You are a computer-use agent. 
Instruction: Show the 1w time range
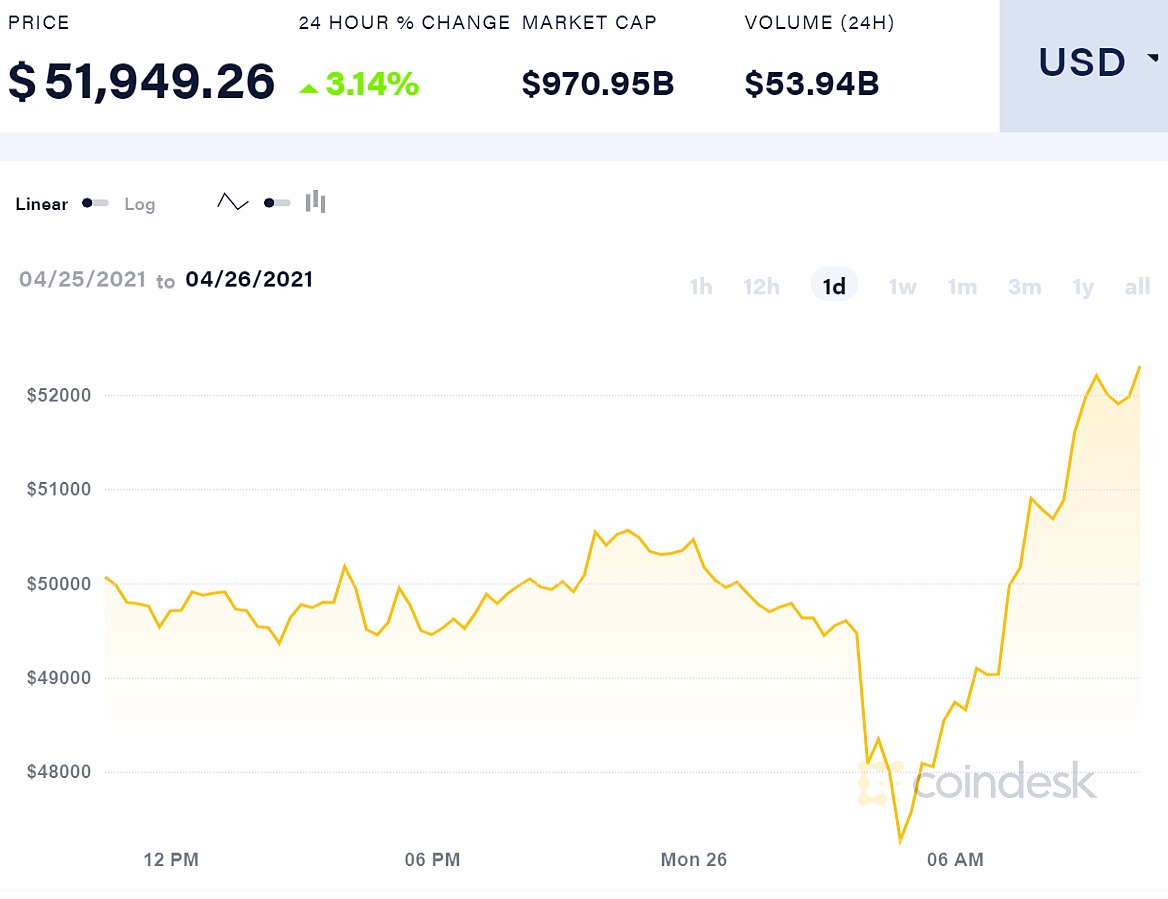(902, 287)
